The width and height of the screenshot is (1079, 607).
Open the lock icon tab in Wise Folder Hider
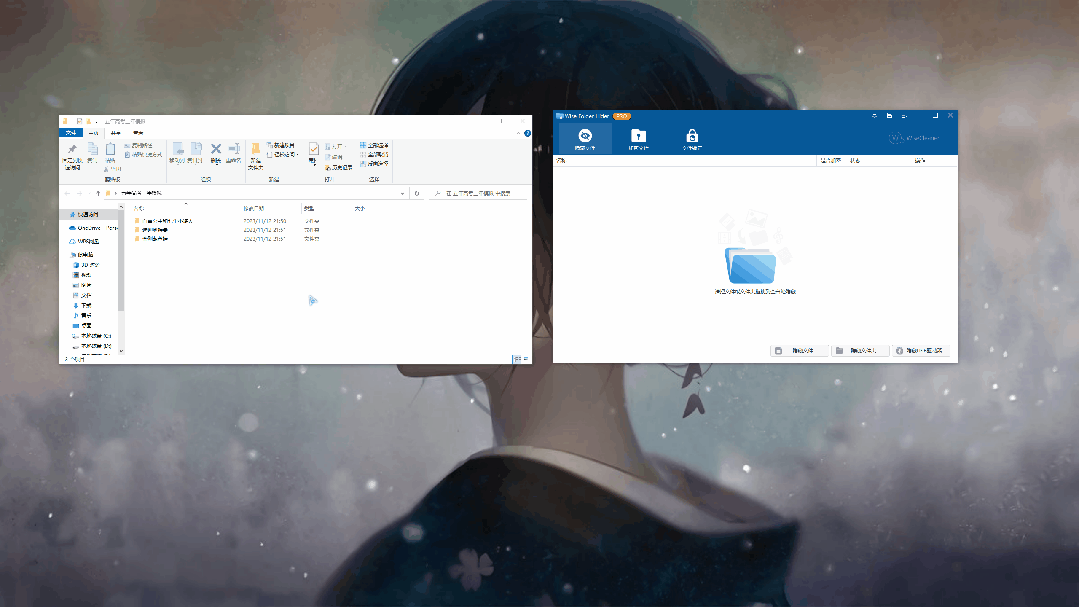coord(691,138)
